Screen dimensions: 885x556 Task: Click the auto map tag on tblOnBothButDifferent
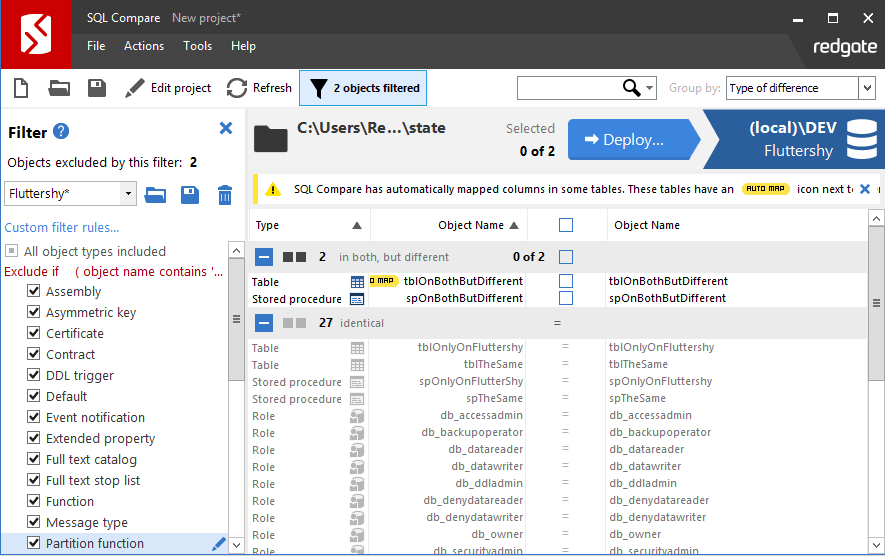coord(384,281)
